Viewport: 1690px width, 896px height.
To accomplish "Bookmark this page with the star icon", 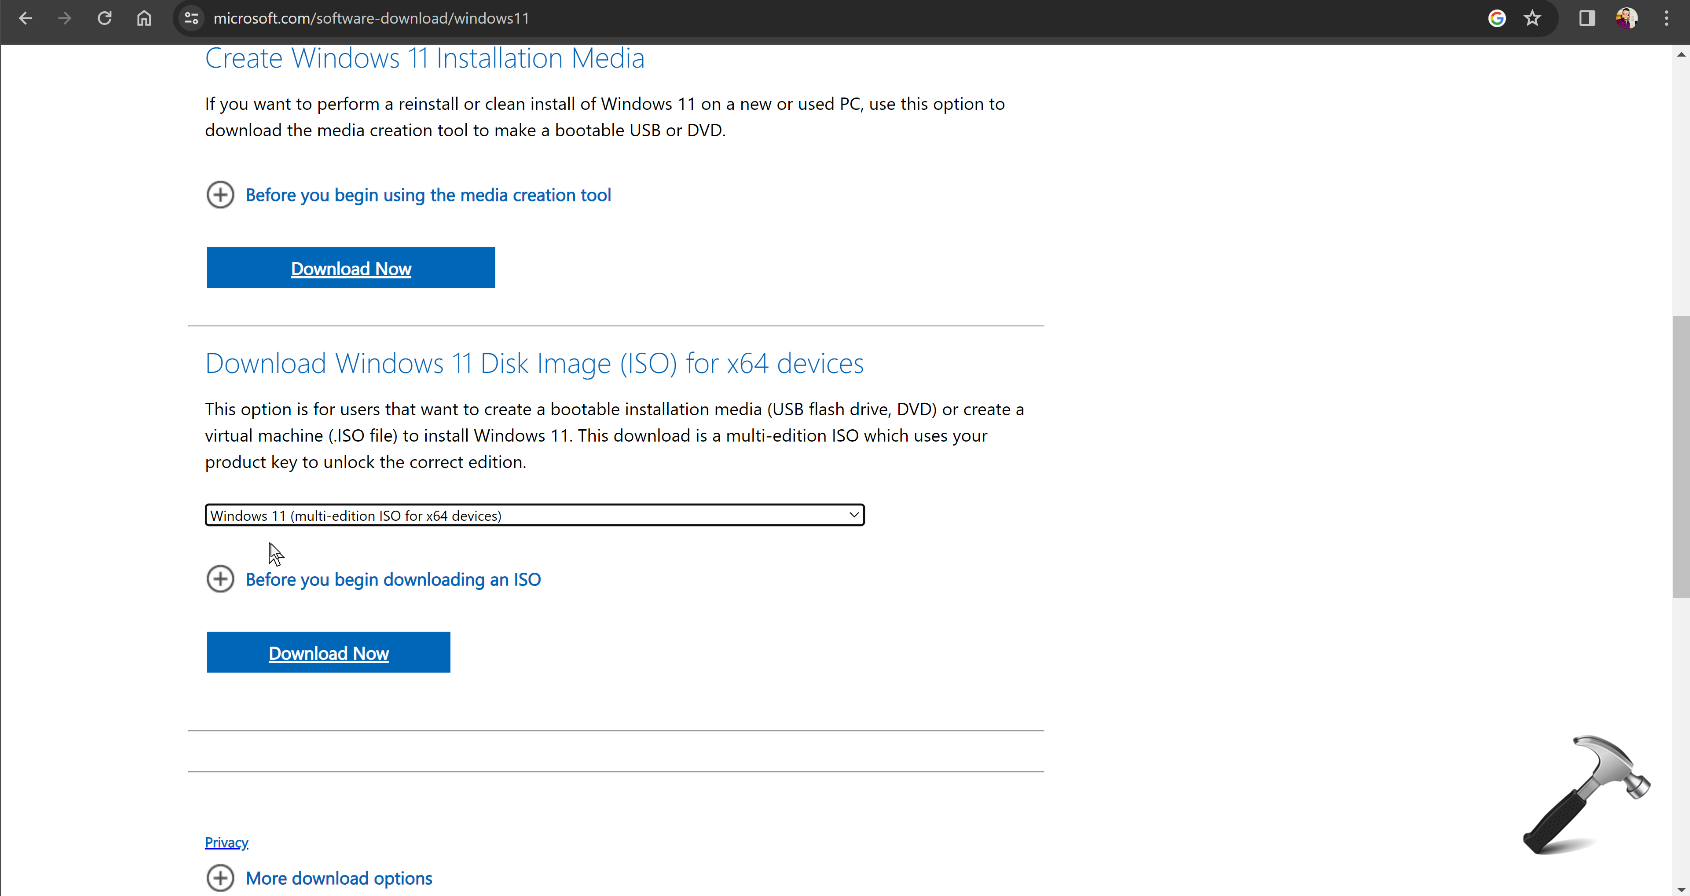I will [1532, 18].
